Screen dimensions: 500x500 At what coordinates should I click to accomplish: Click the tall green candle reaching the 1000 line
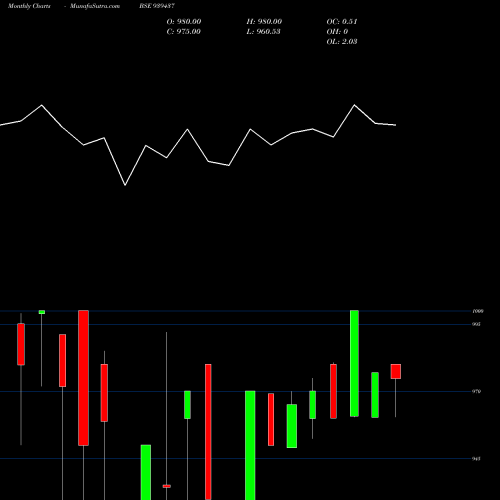pyautogui.click(x=354, y=363)
